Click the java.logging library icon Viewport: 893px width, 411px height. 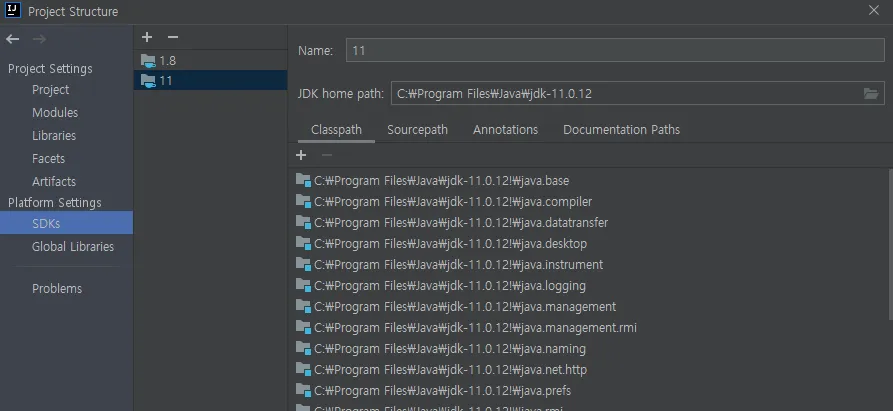[304, 286]
